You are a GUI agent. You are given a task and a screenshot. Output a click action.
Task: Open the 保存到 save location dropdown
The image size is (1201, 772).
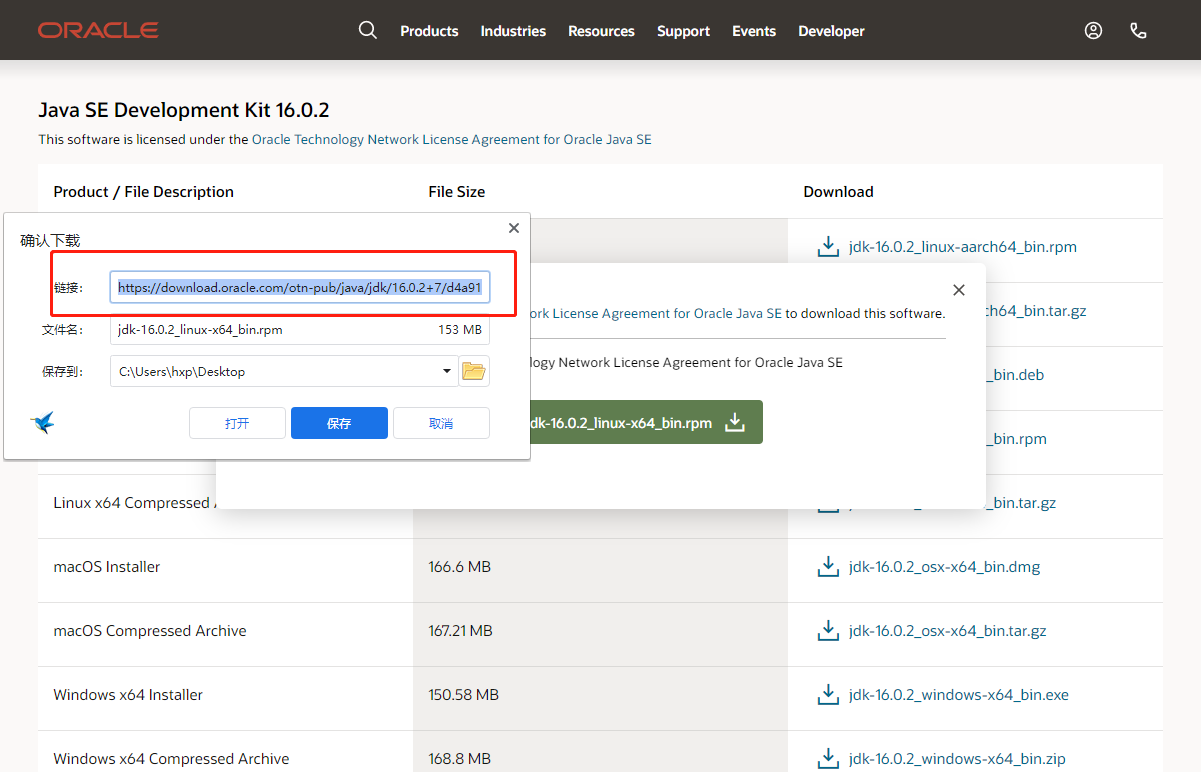click(447, 370)
